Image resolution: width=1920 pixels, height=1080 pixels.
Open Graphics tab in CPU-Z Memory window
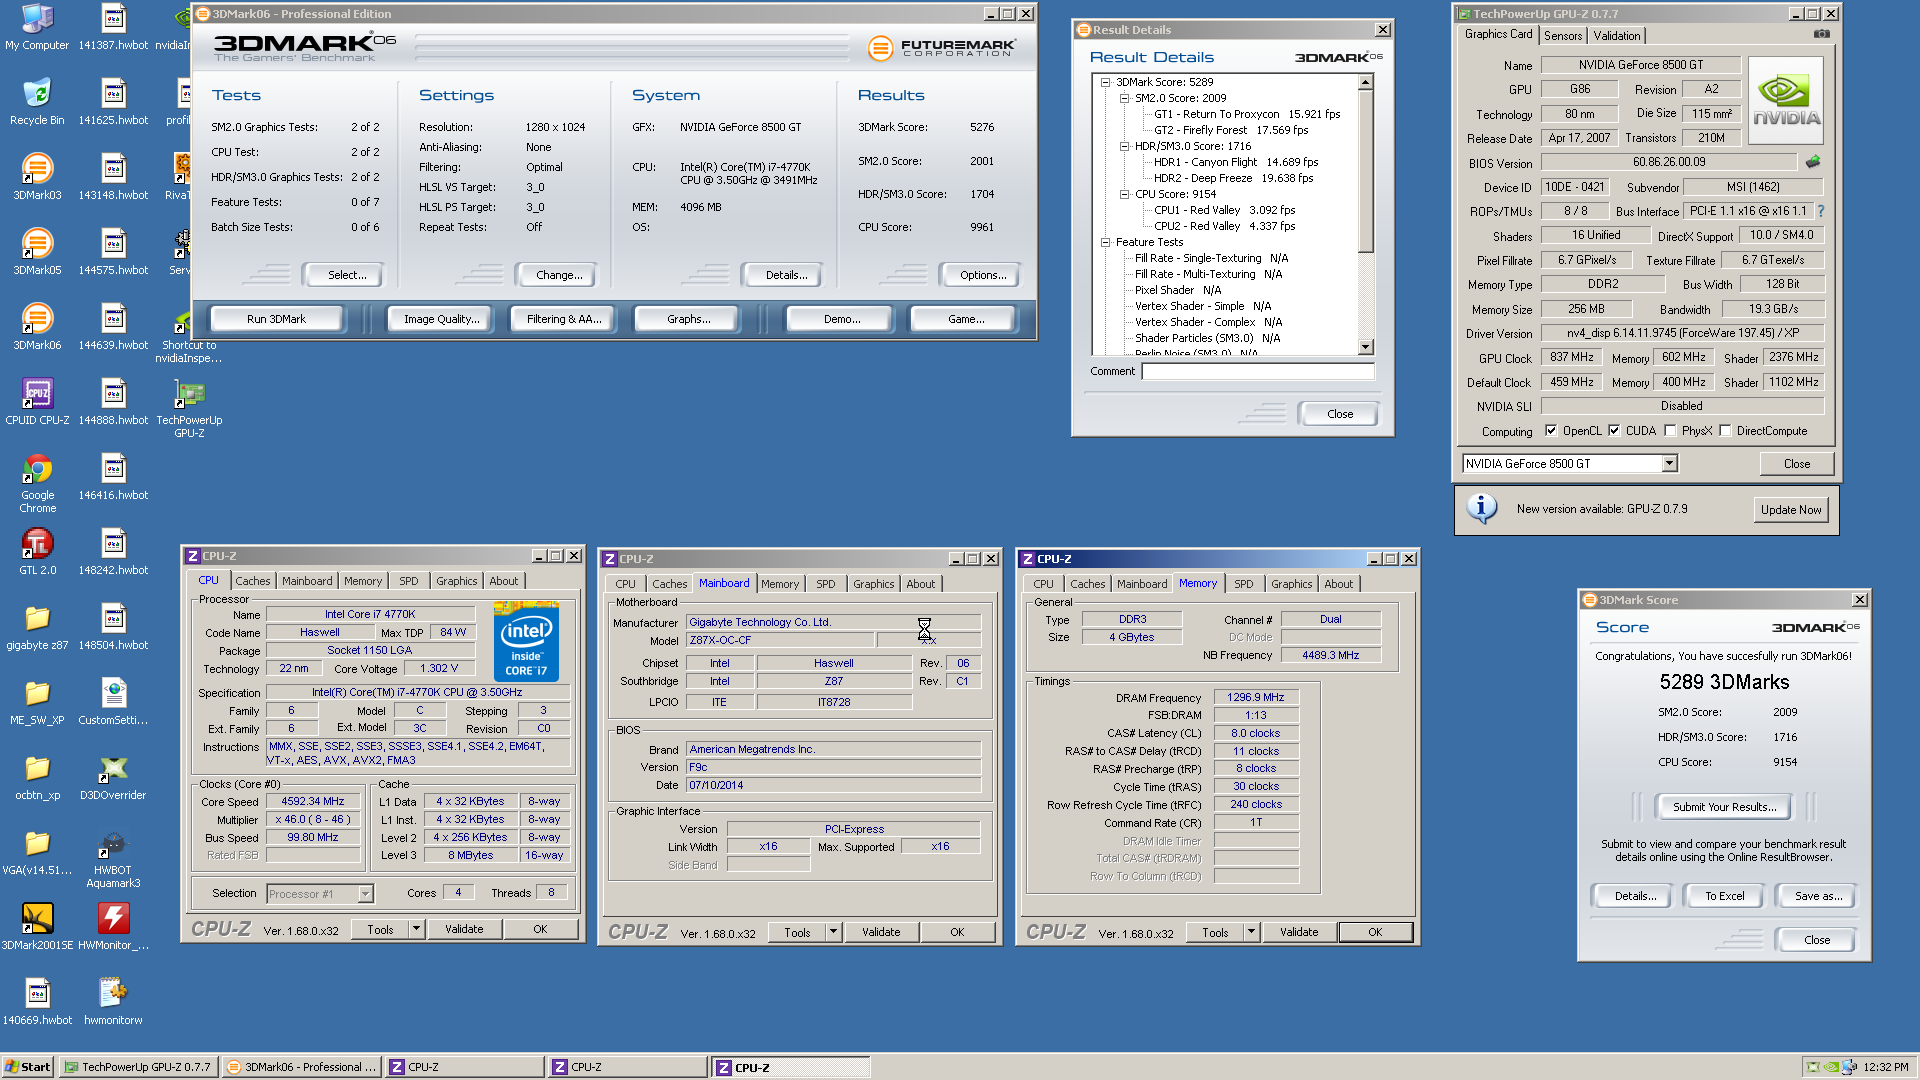(x=1291, y=584)
